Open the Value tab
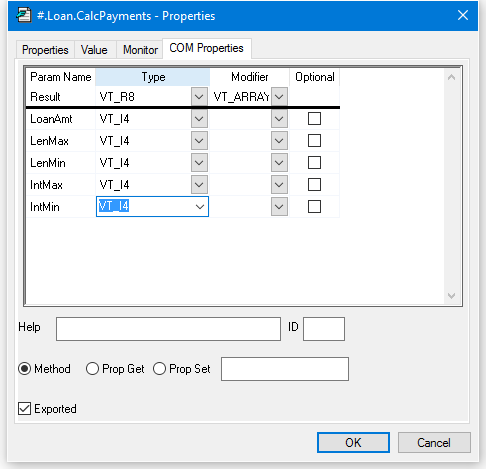486x469 pixels. (94, 50)
